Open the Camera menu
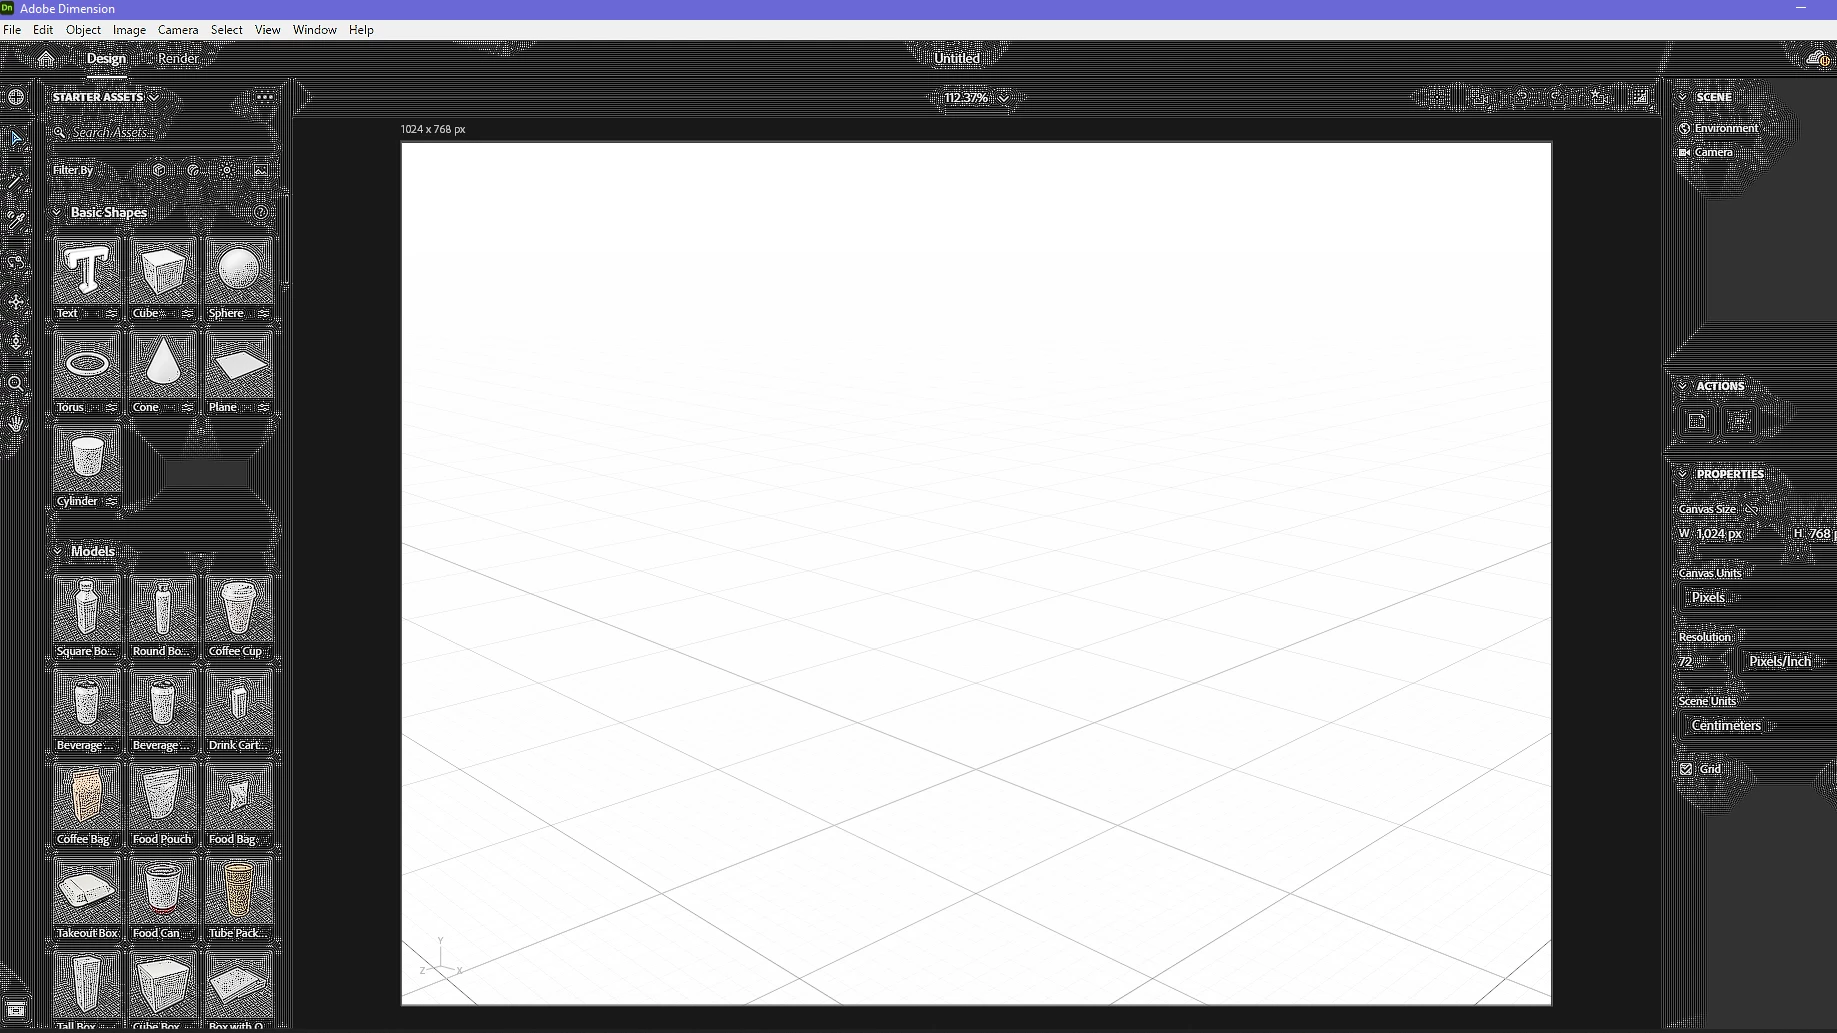This screenshot has height=1033, width=1837. 178,30
